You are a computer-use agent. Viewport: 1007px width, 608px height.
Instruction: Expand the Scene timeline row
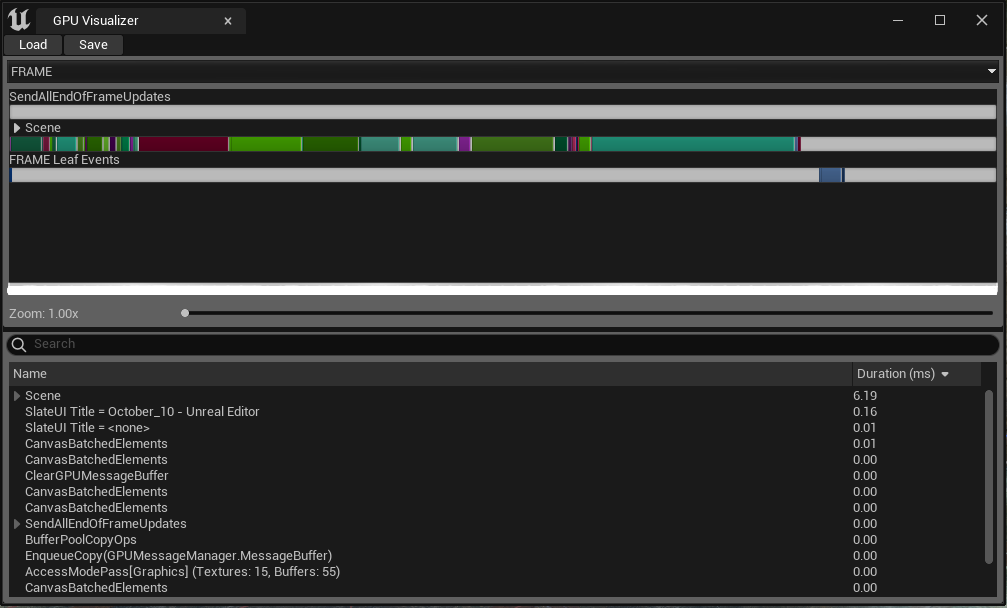click(x=17, y=128)
